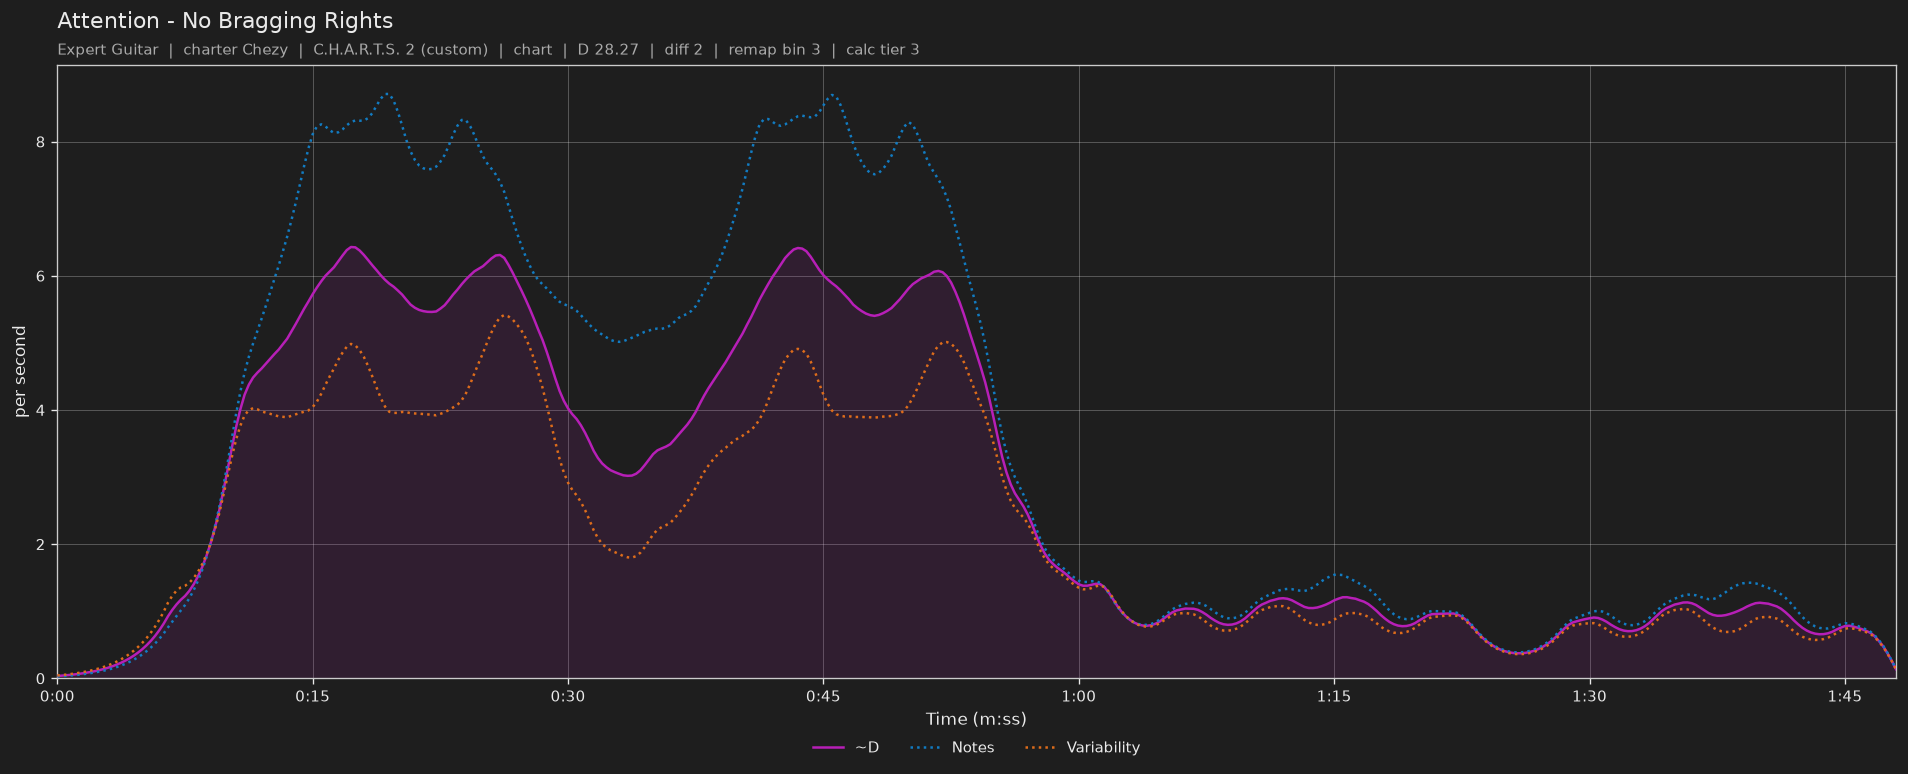Image resolution: width=1908 pixels, height=774 pixels.
Task: Click the y-axis tick label 4
Action: click(42, 411)
